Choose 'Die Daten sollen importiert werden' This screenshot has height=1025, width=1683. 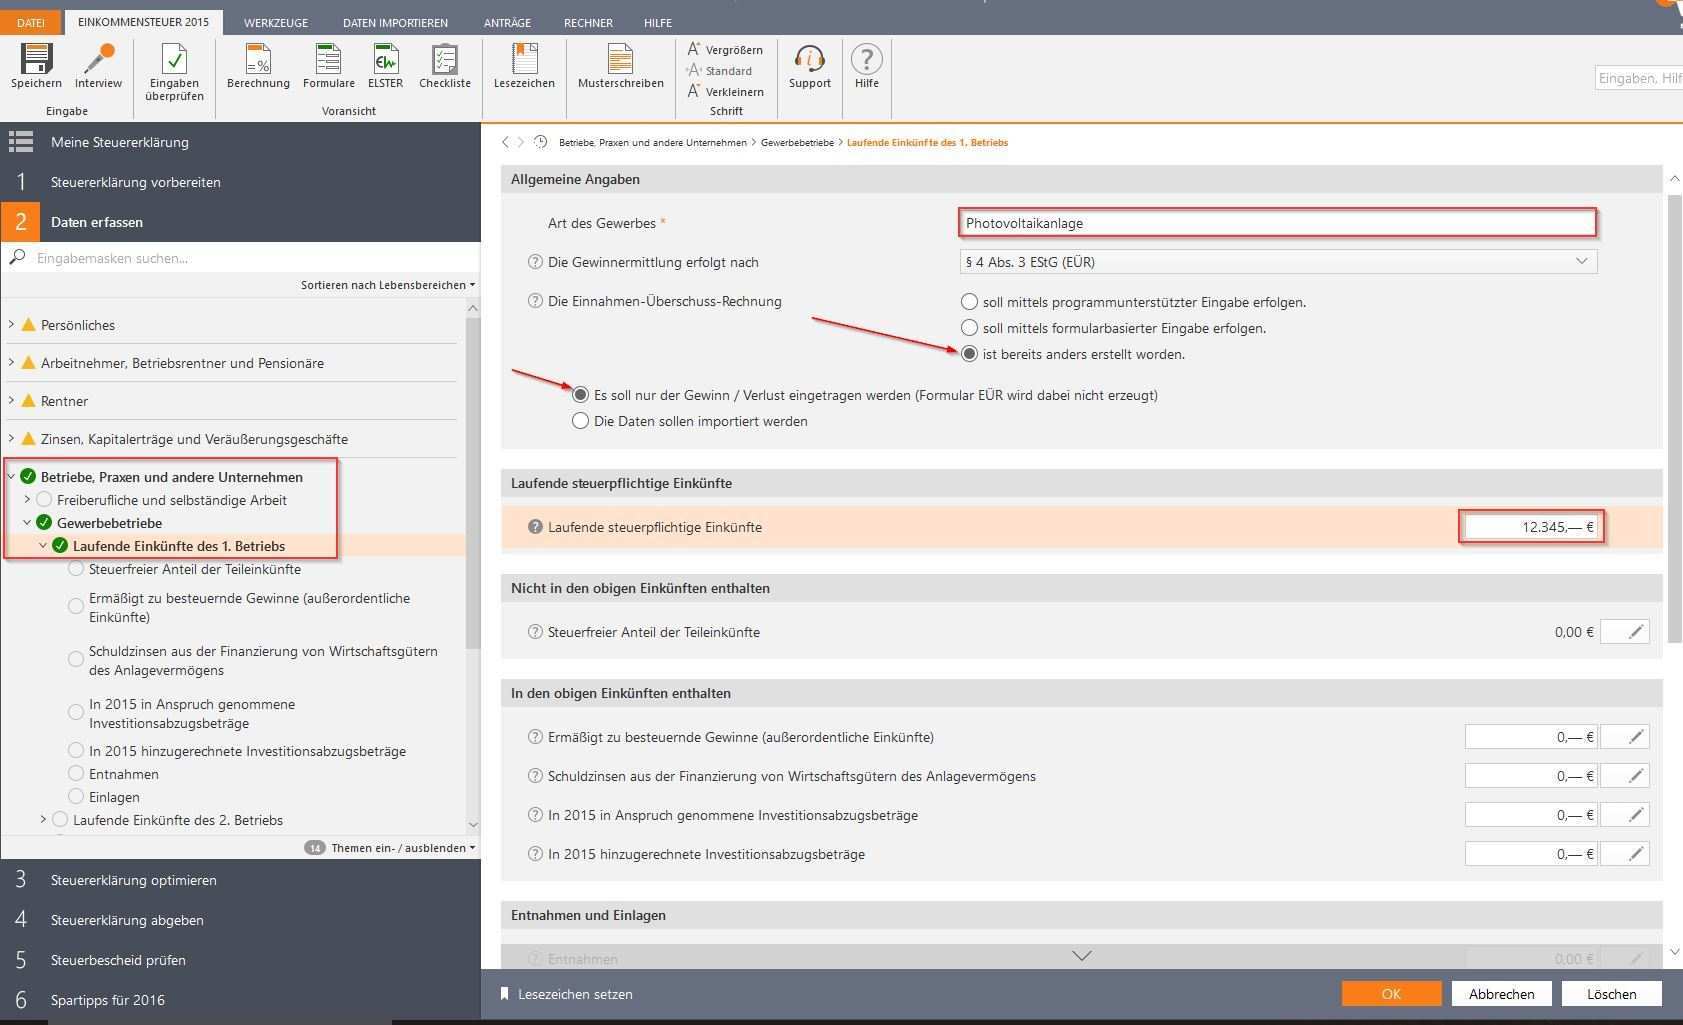580,422
